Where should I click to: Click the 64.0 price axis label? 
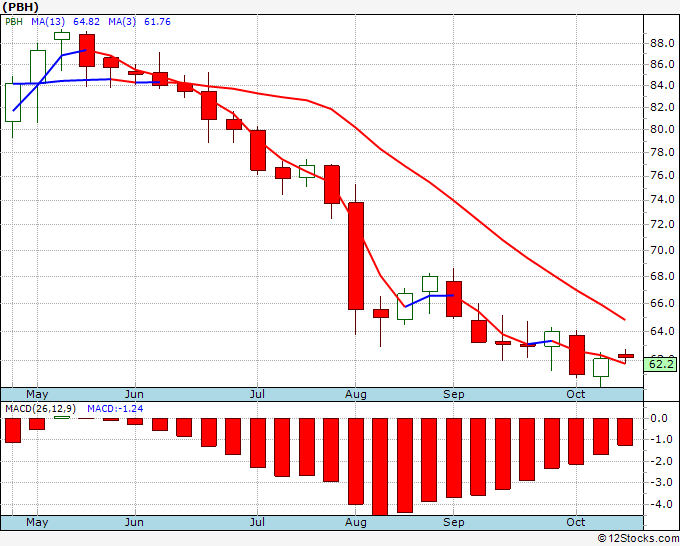coord(662,331)
